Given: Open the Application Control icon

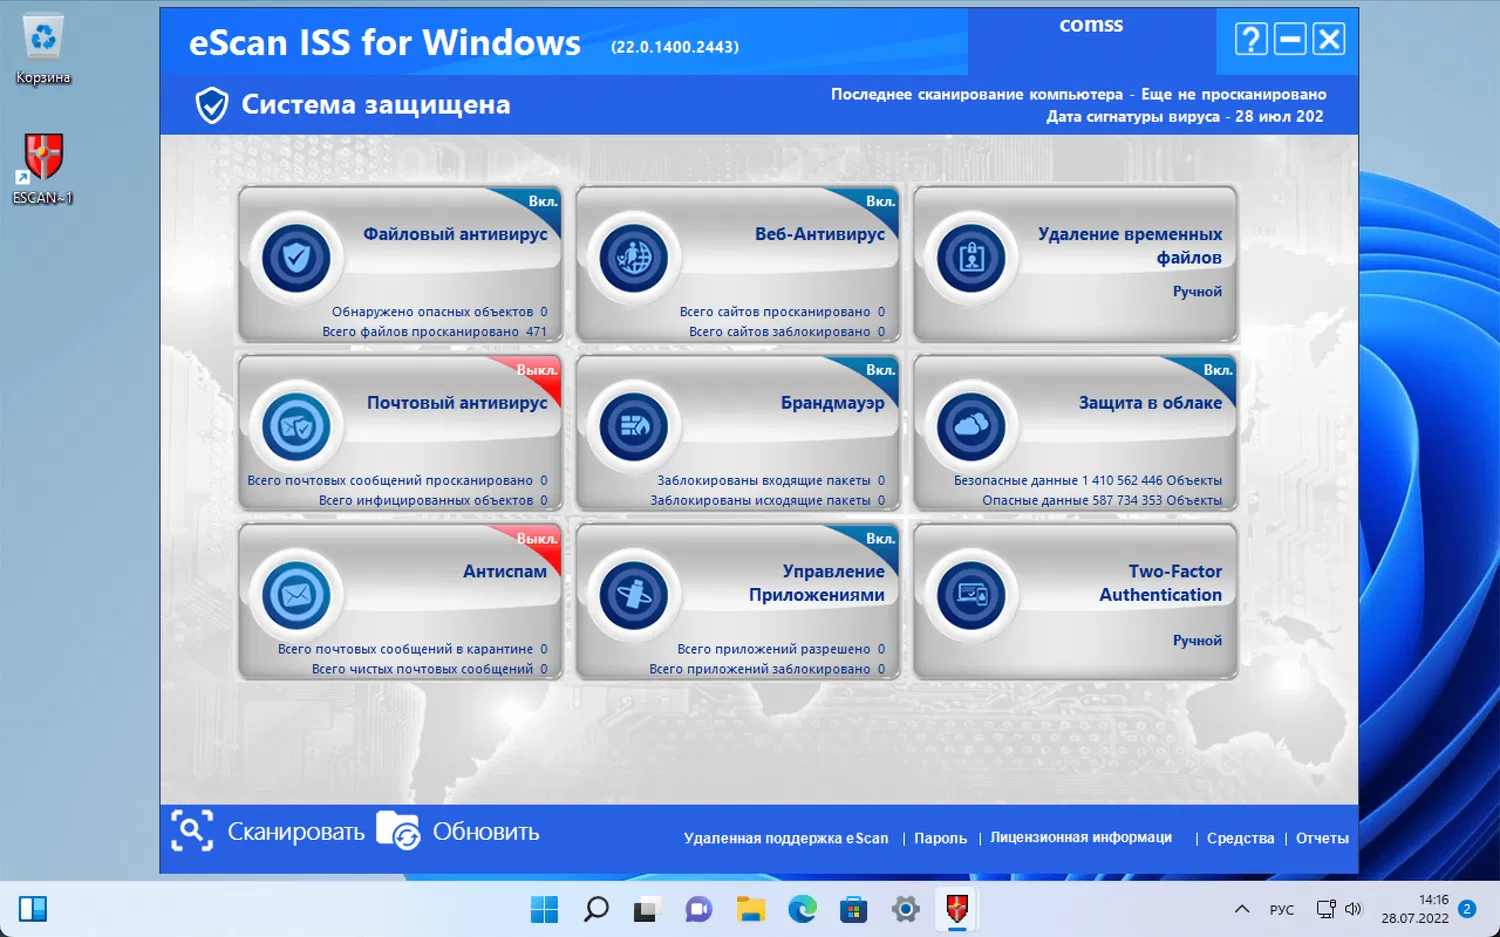Looking at the screenshot, I should 633,596.
